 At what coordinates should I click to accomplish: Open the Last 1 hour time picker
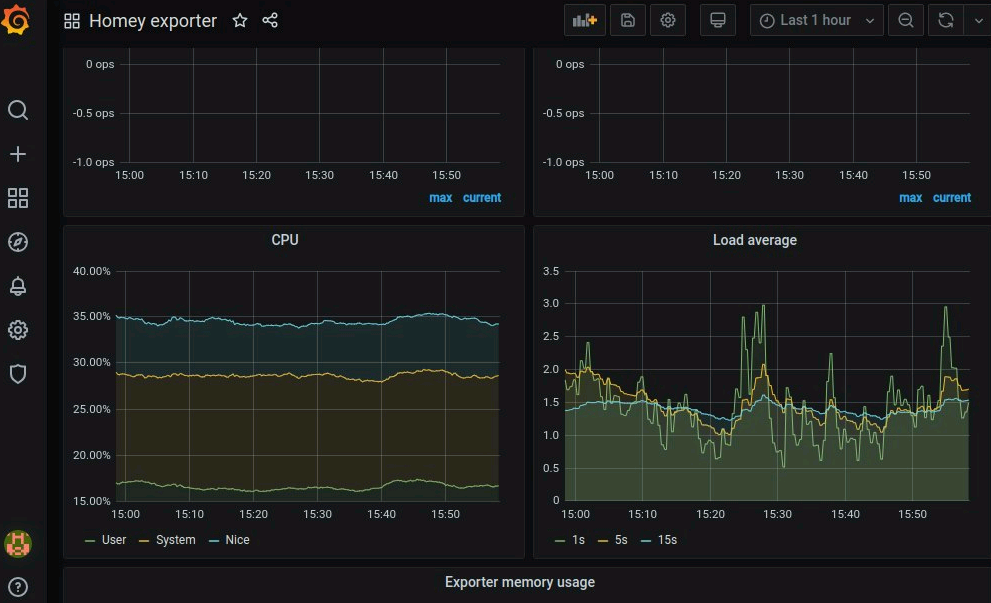pos(816,20)
